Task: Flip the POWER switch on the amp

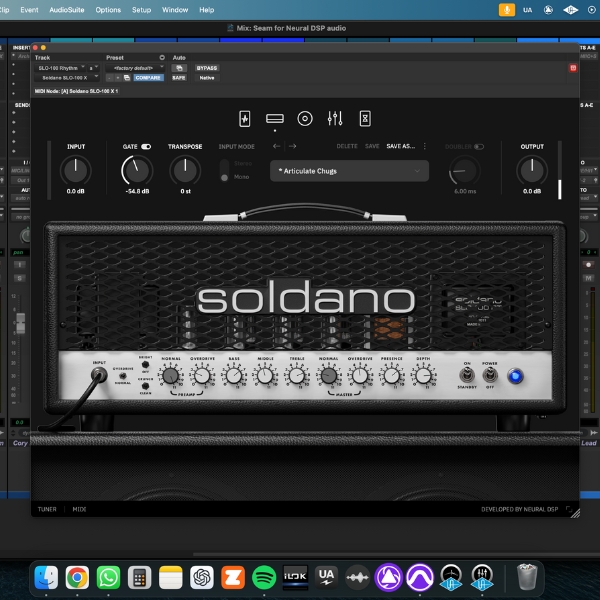Action: (x=490, y=375)
